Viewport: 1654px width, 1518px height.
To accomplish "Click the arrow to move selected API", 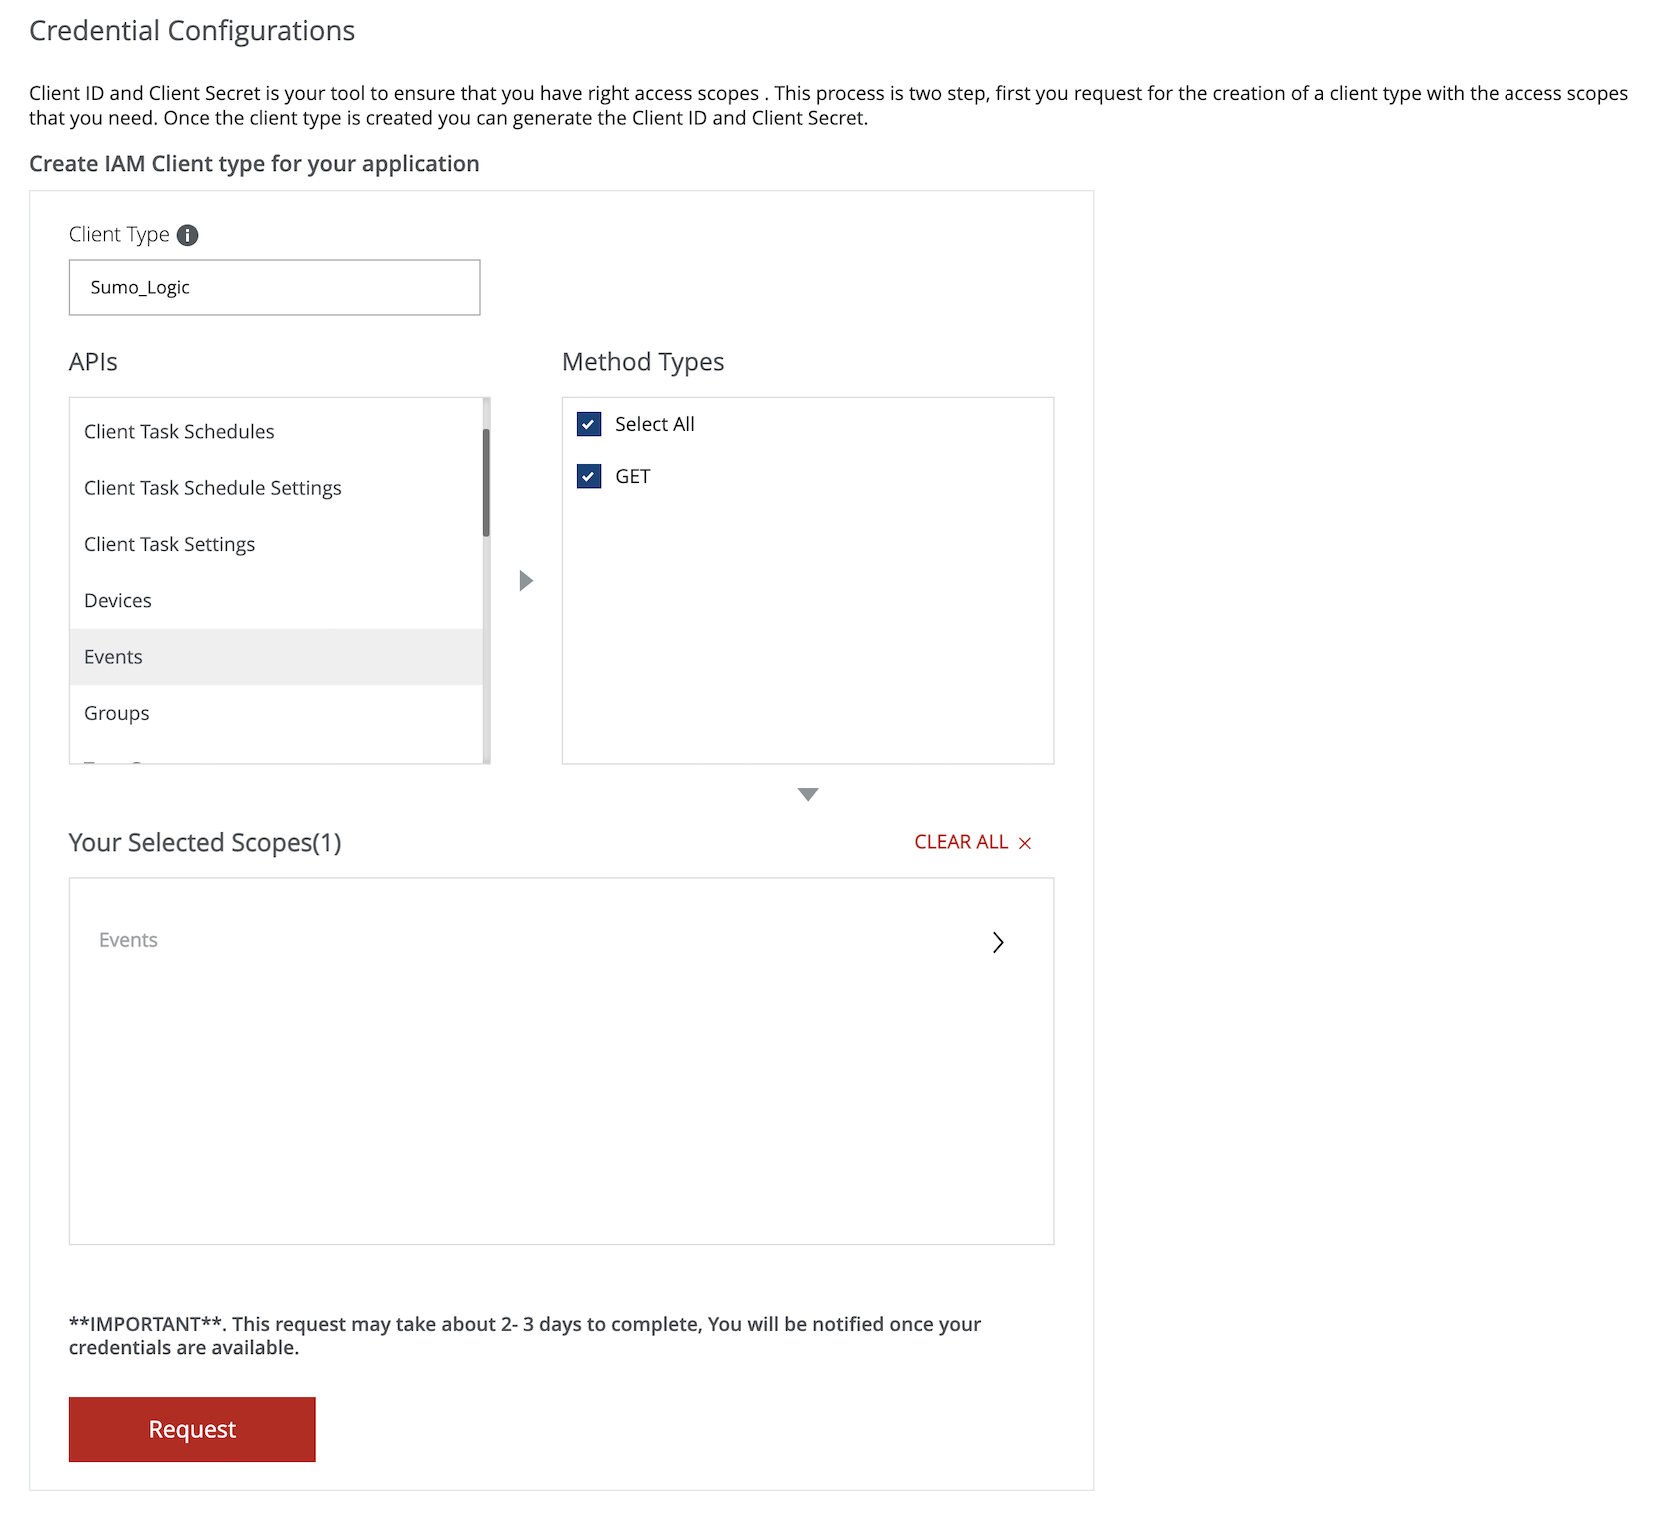I will [525, 581].
